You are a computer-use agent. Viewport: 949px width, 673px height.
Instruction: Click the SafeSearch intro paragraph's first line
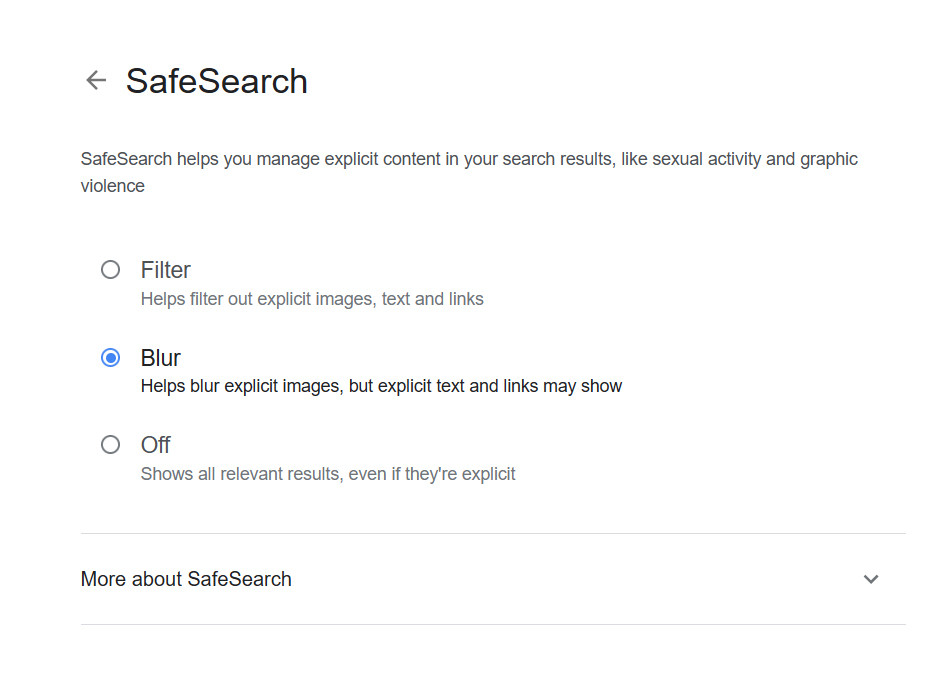469,159
